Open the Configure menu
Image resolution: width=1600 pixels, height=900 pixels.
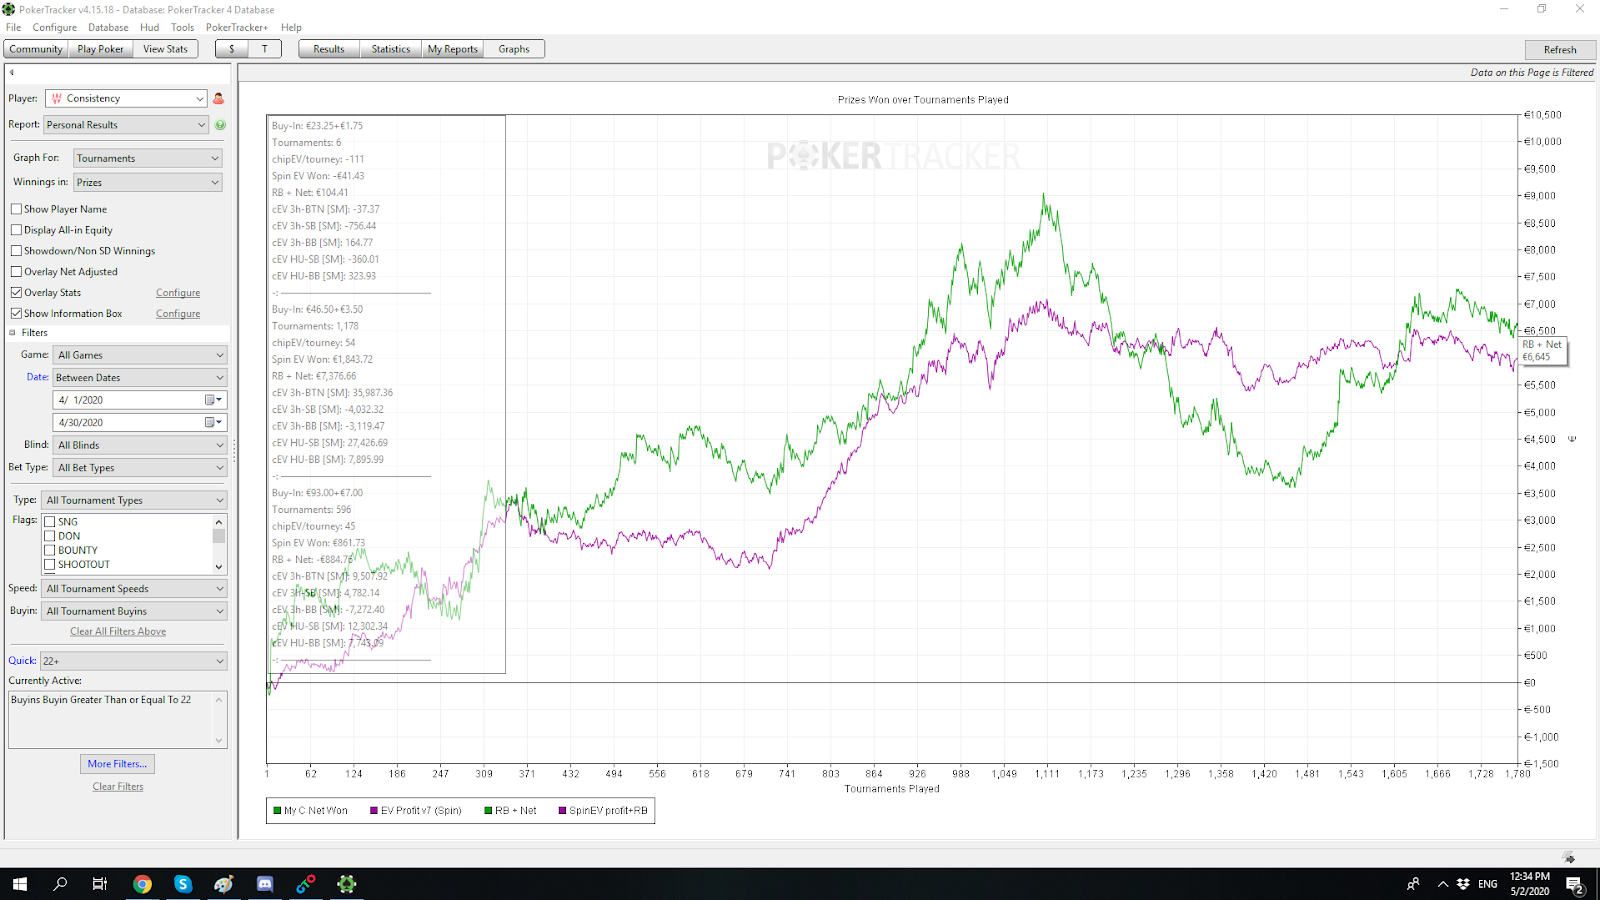(55, 27)
